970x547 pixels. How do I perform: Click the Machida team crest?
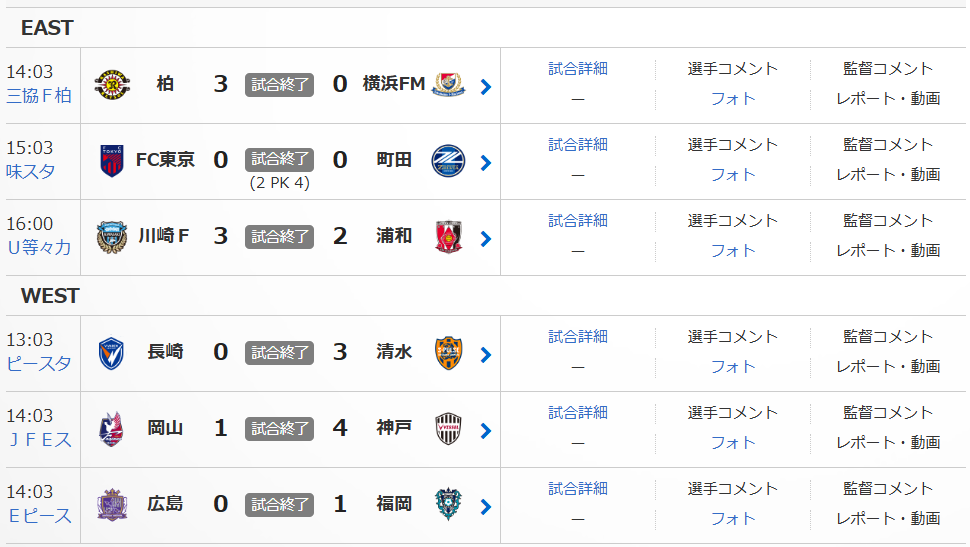point(449,160)
